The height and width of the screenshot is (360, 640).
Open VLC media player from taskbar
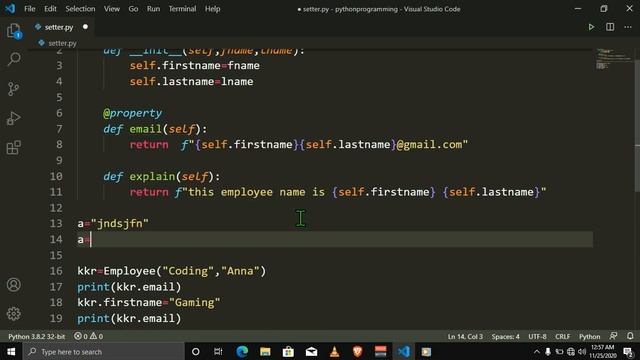(x=334, y=351)
